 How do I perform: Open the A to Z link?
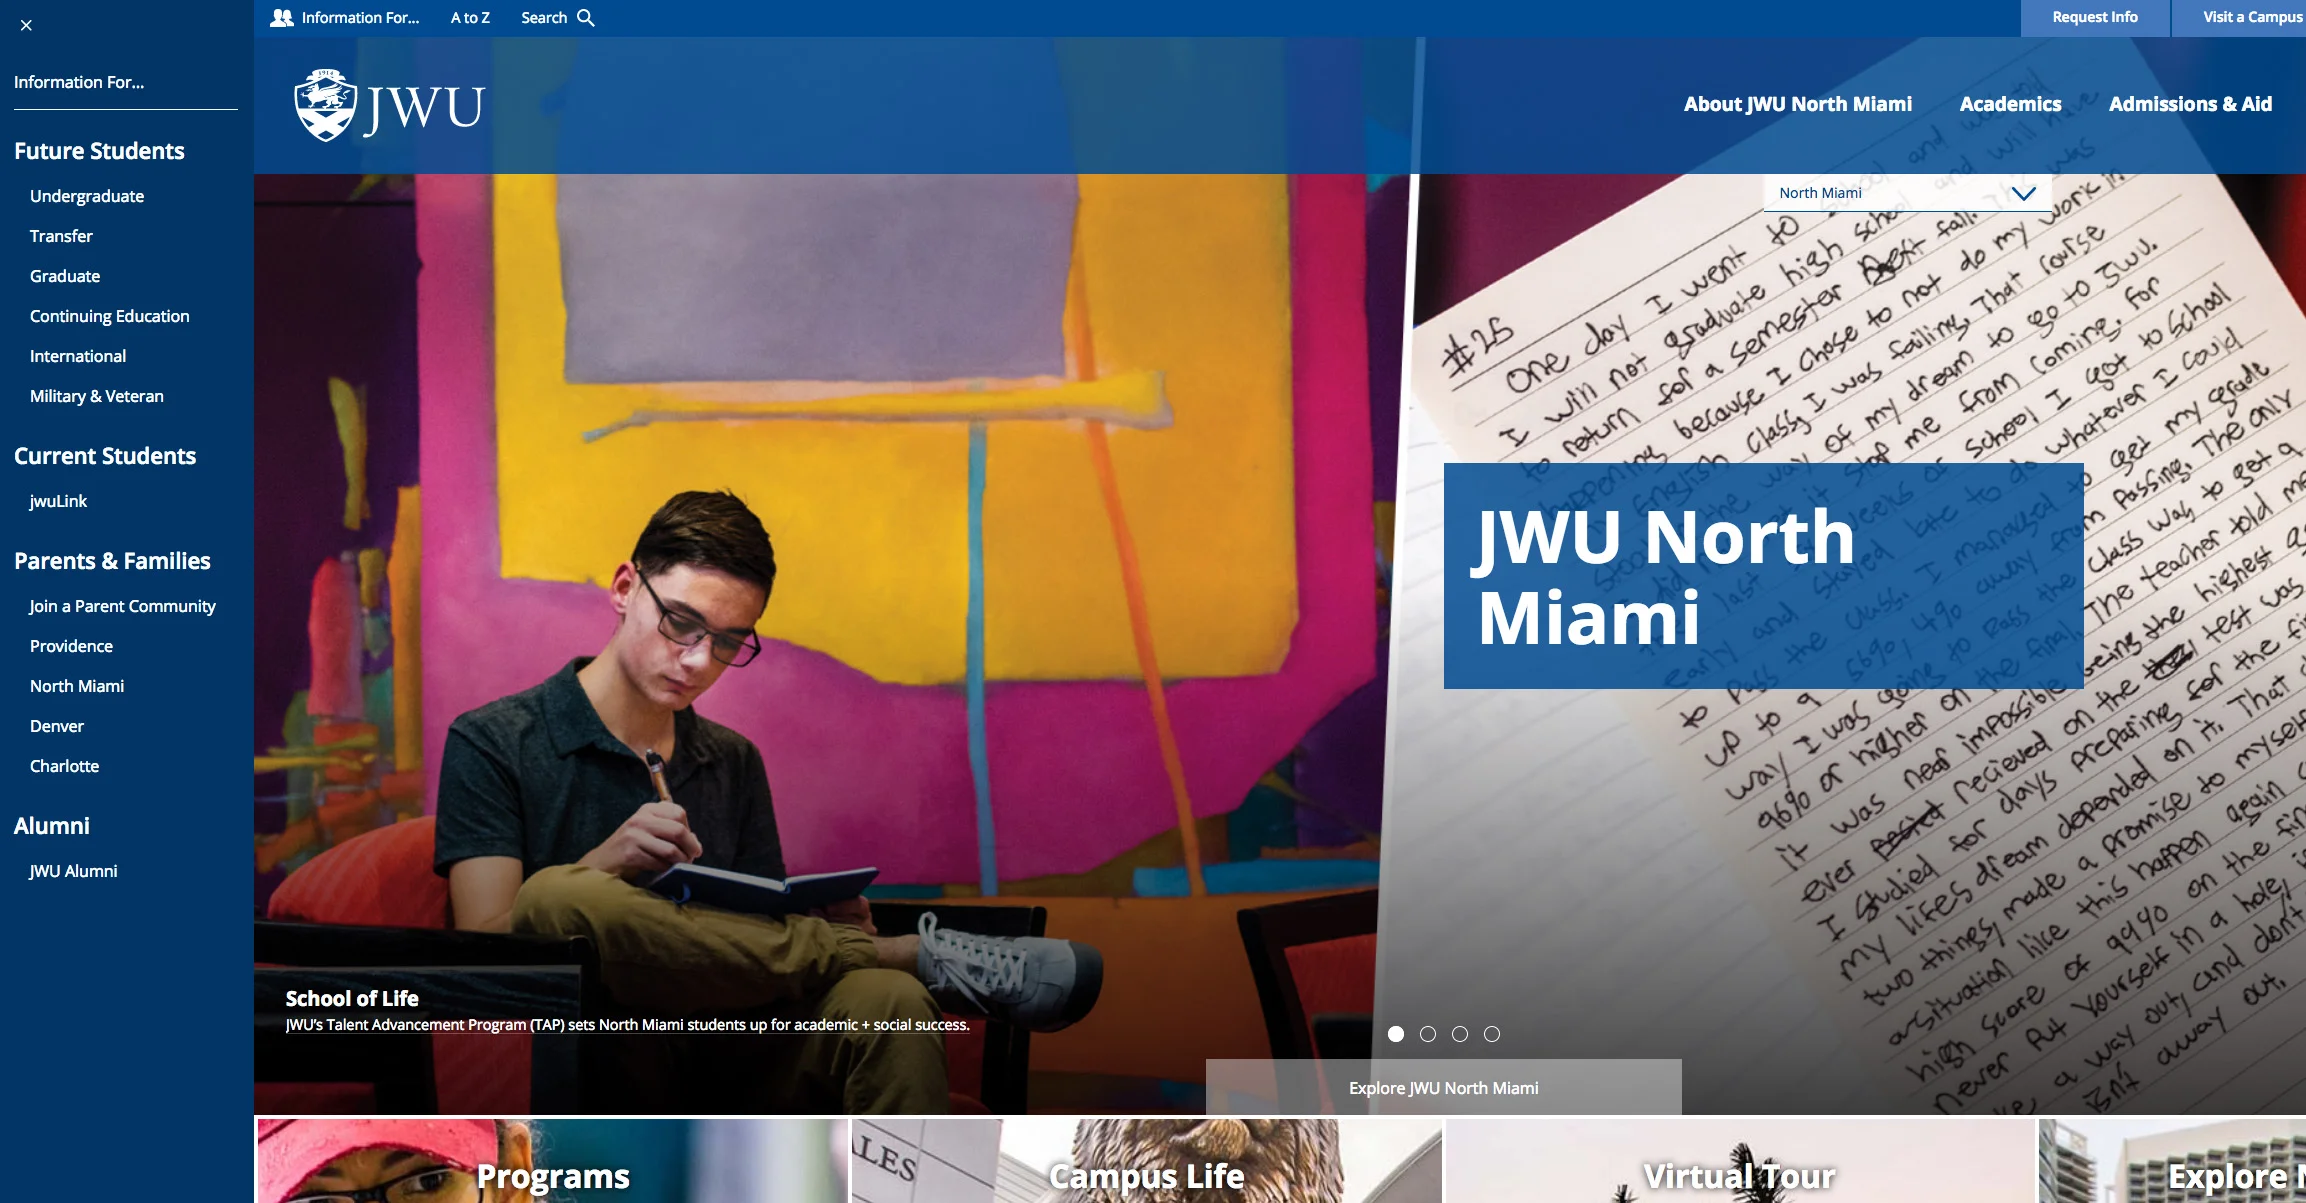470,18
